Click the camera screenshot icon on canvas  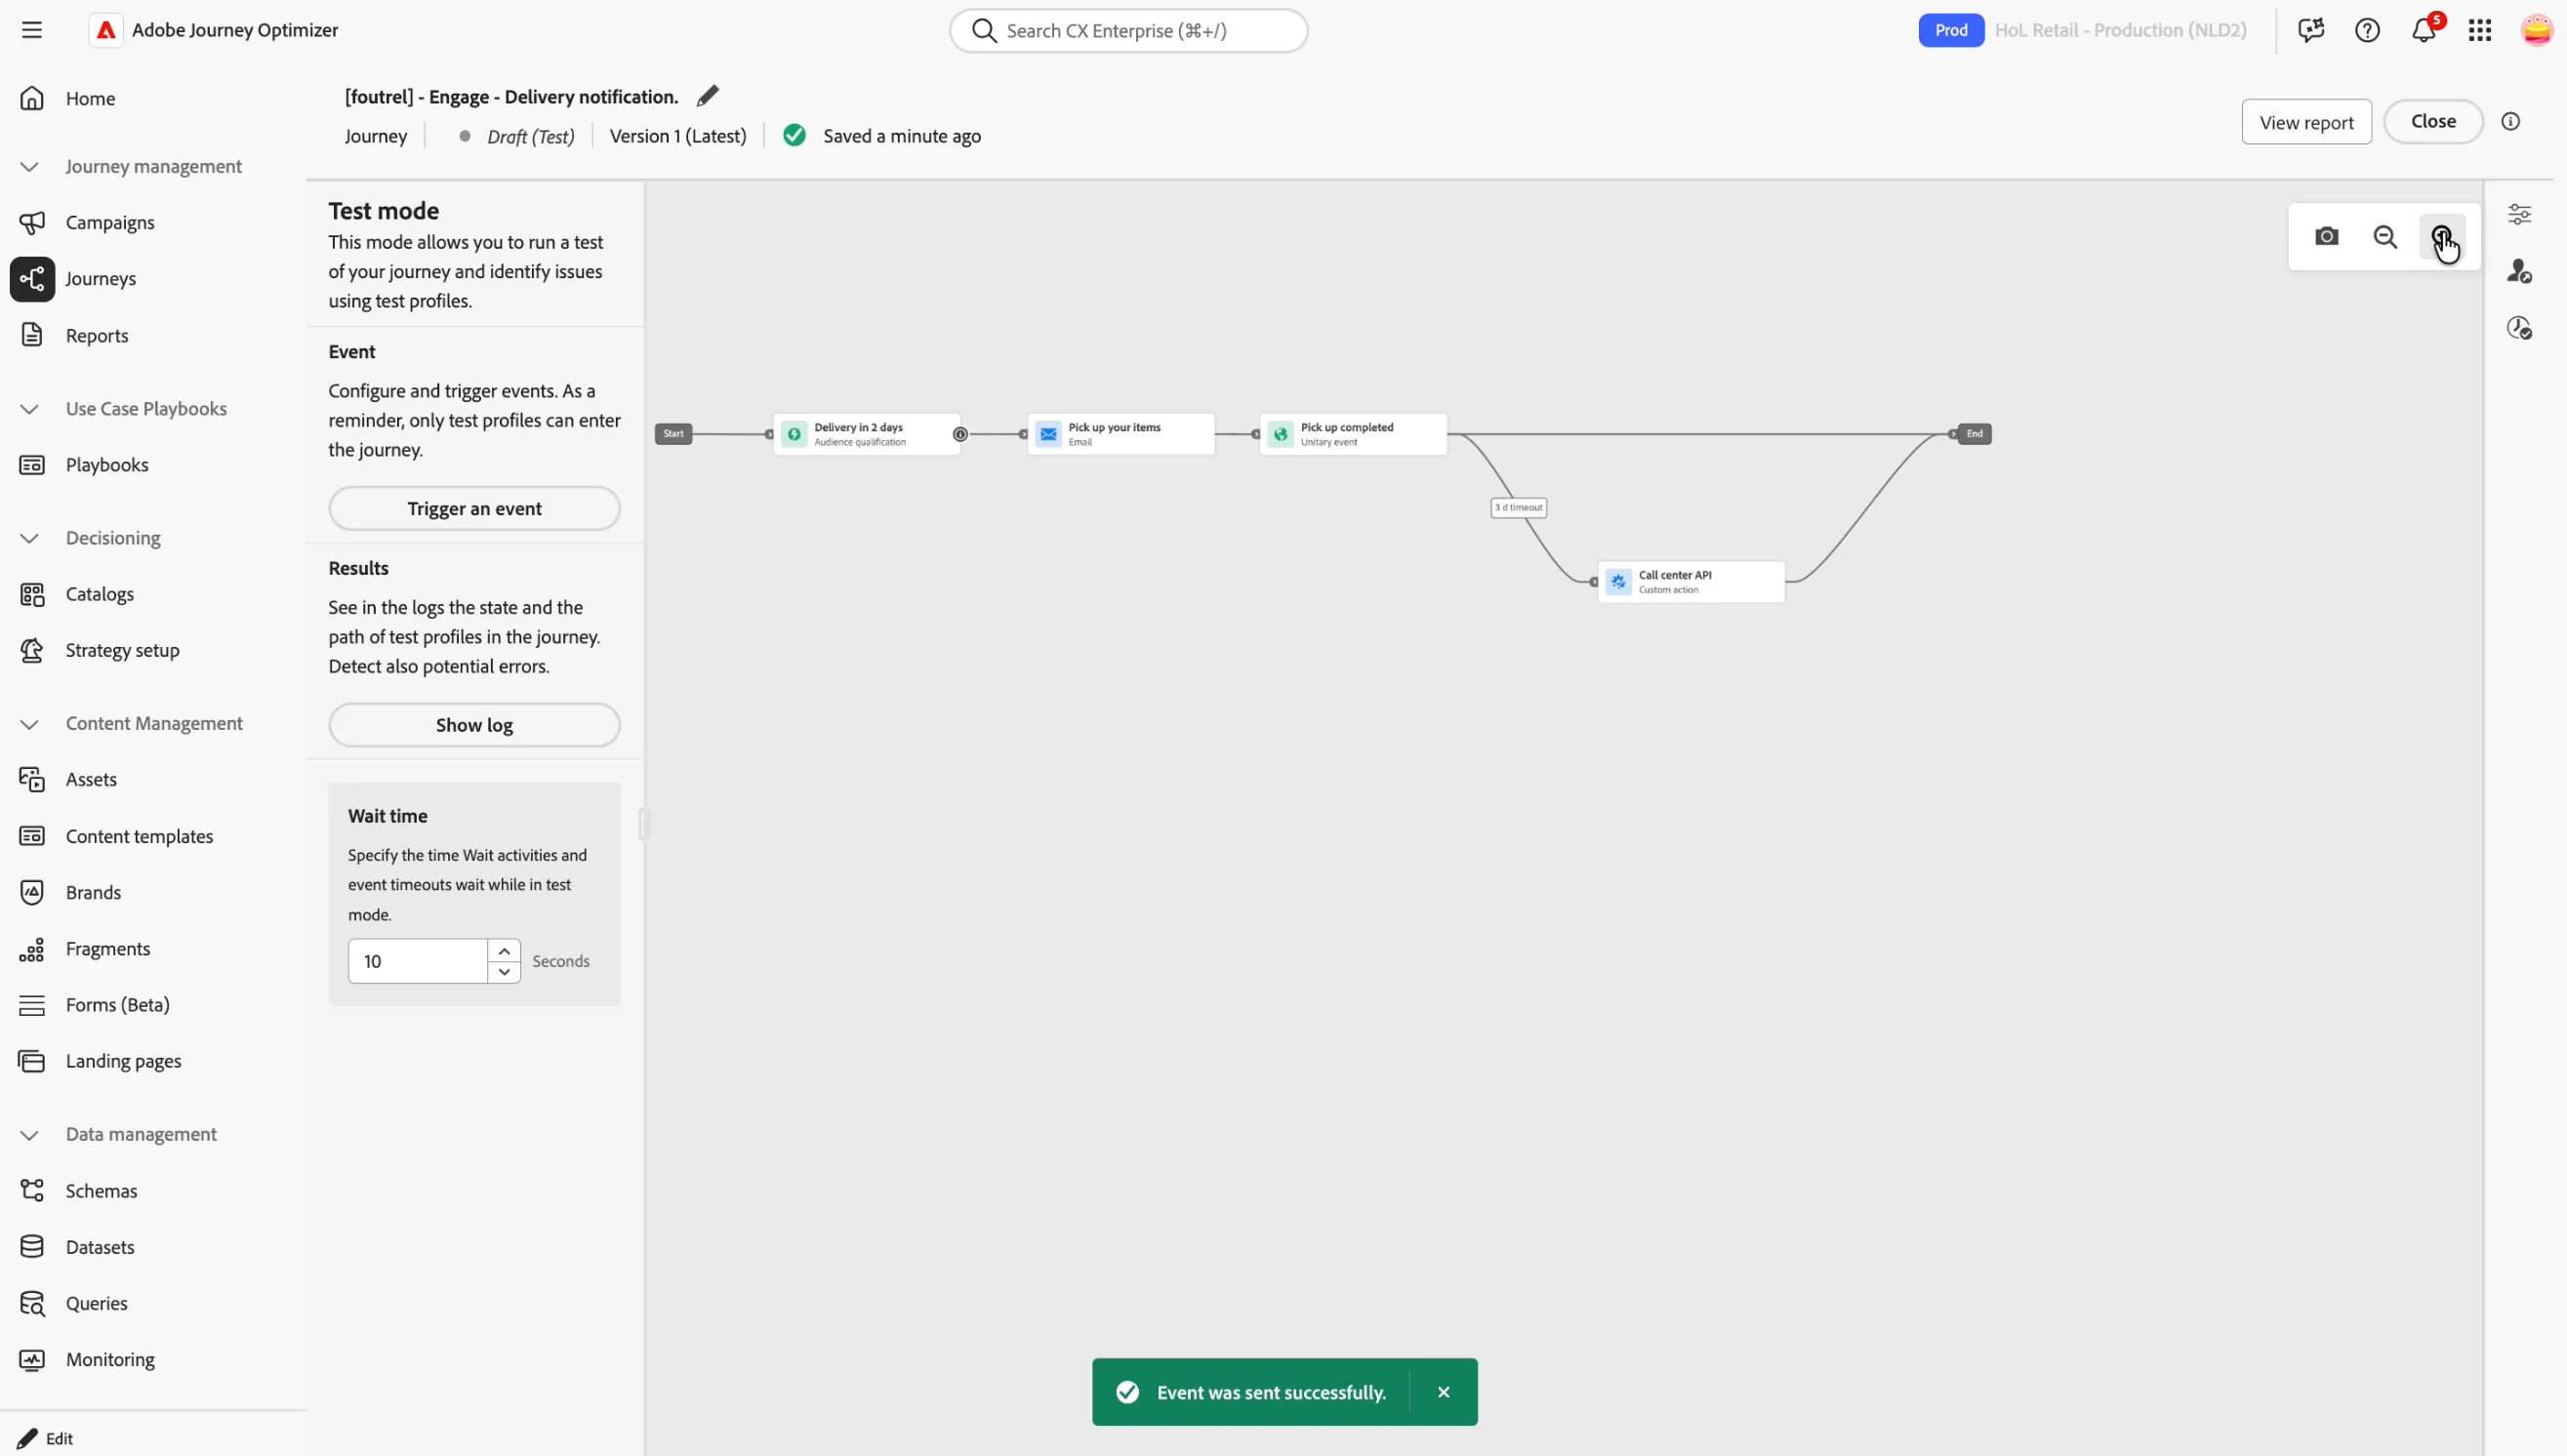[2326, 237]
